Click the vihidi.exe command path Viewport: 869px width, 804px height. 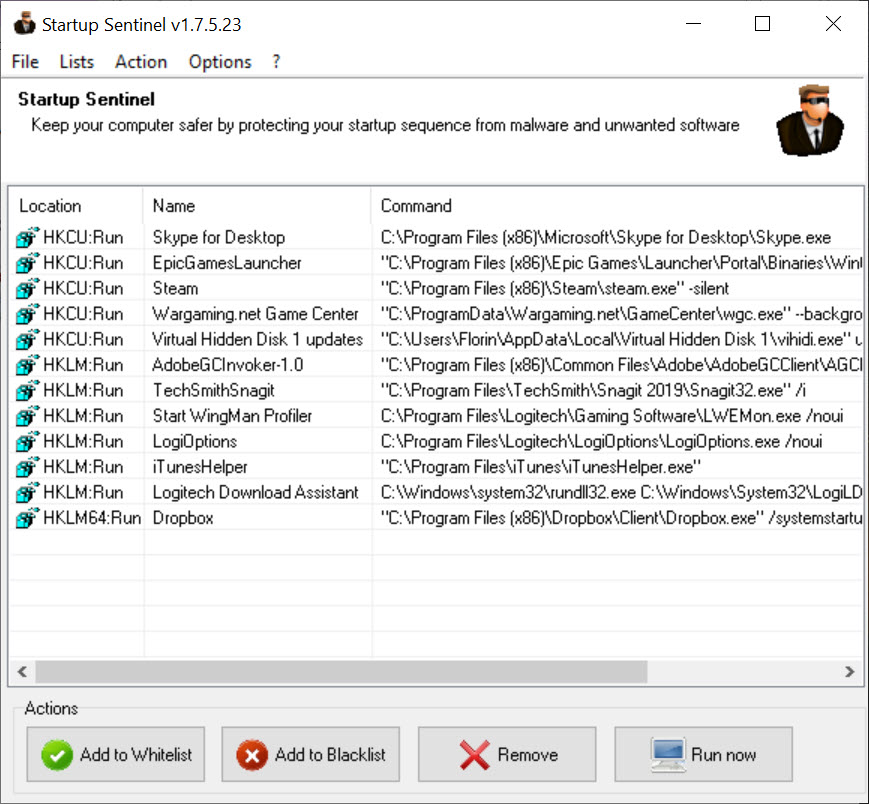tap(621, 339)
